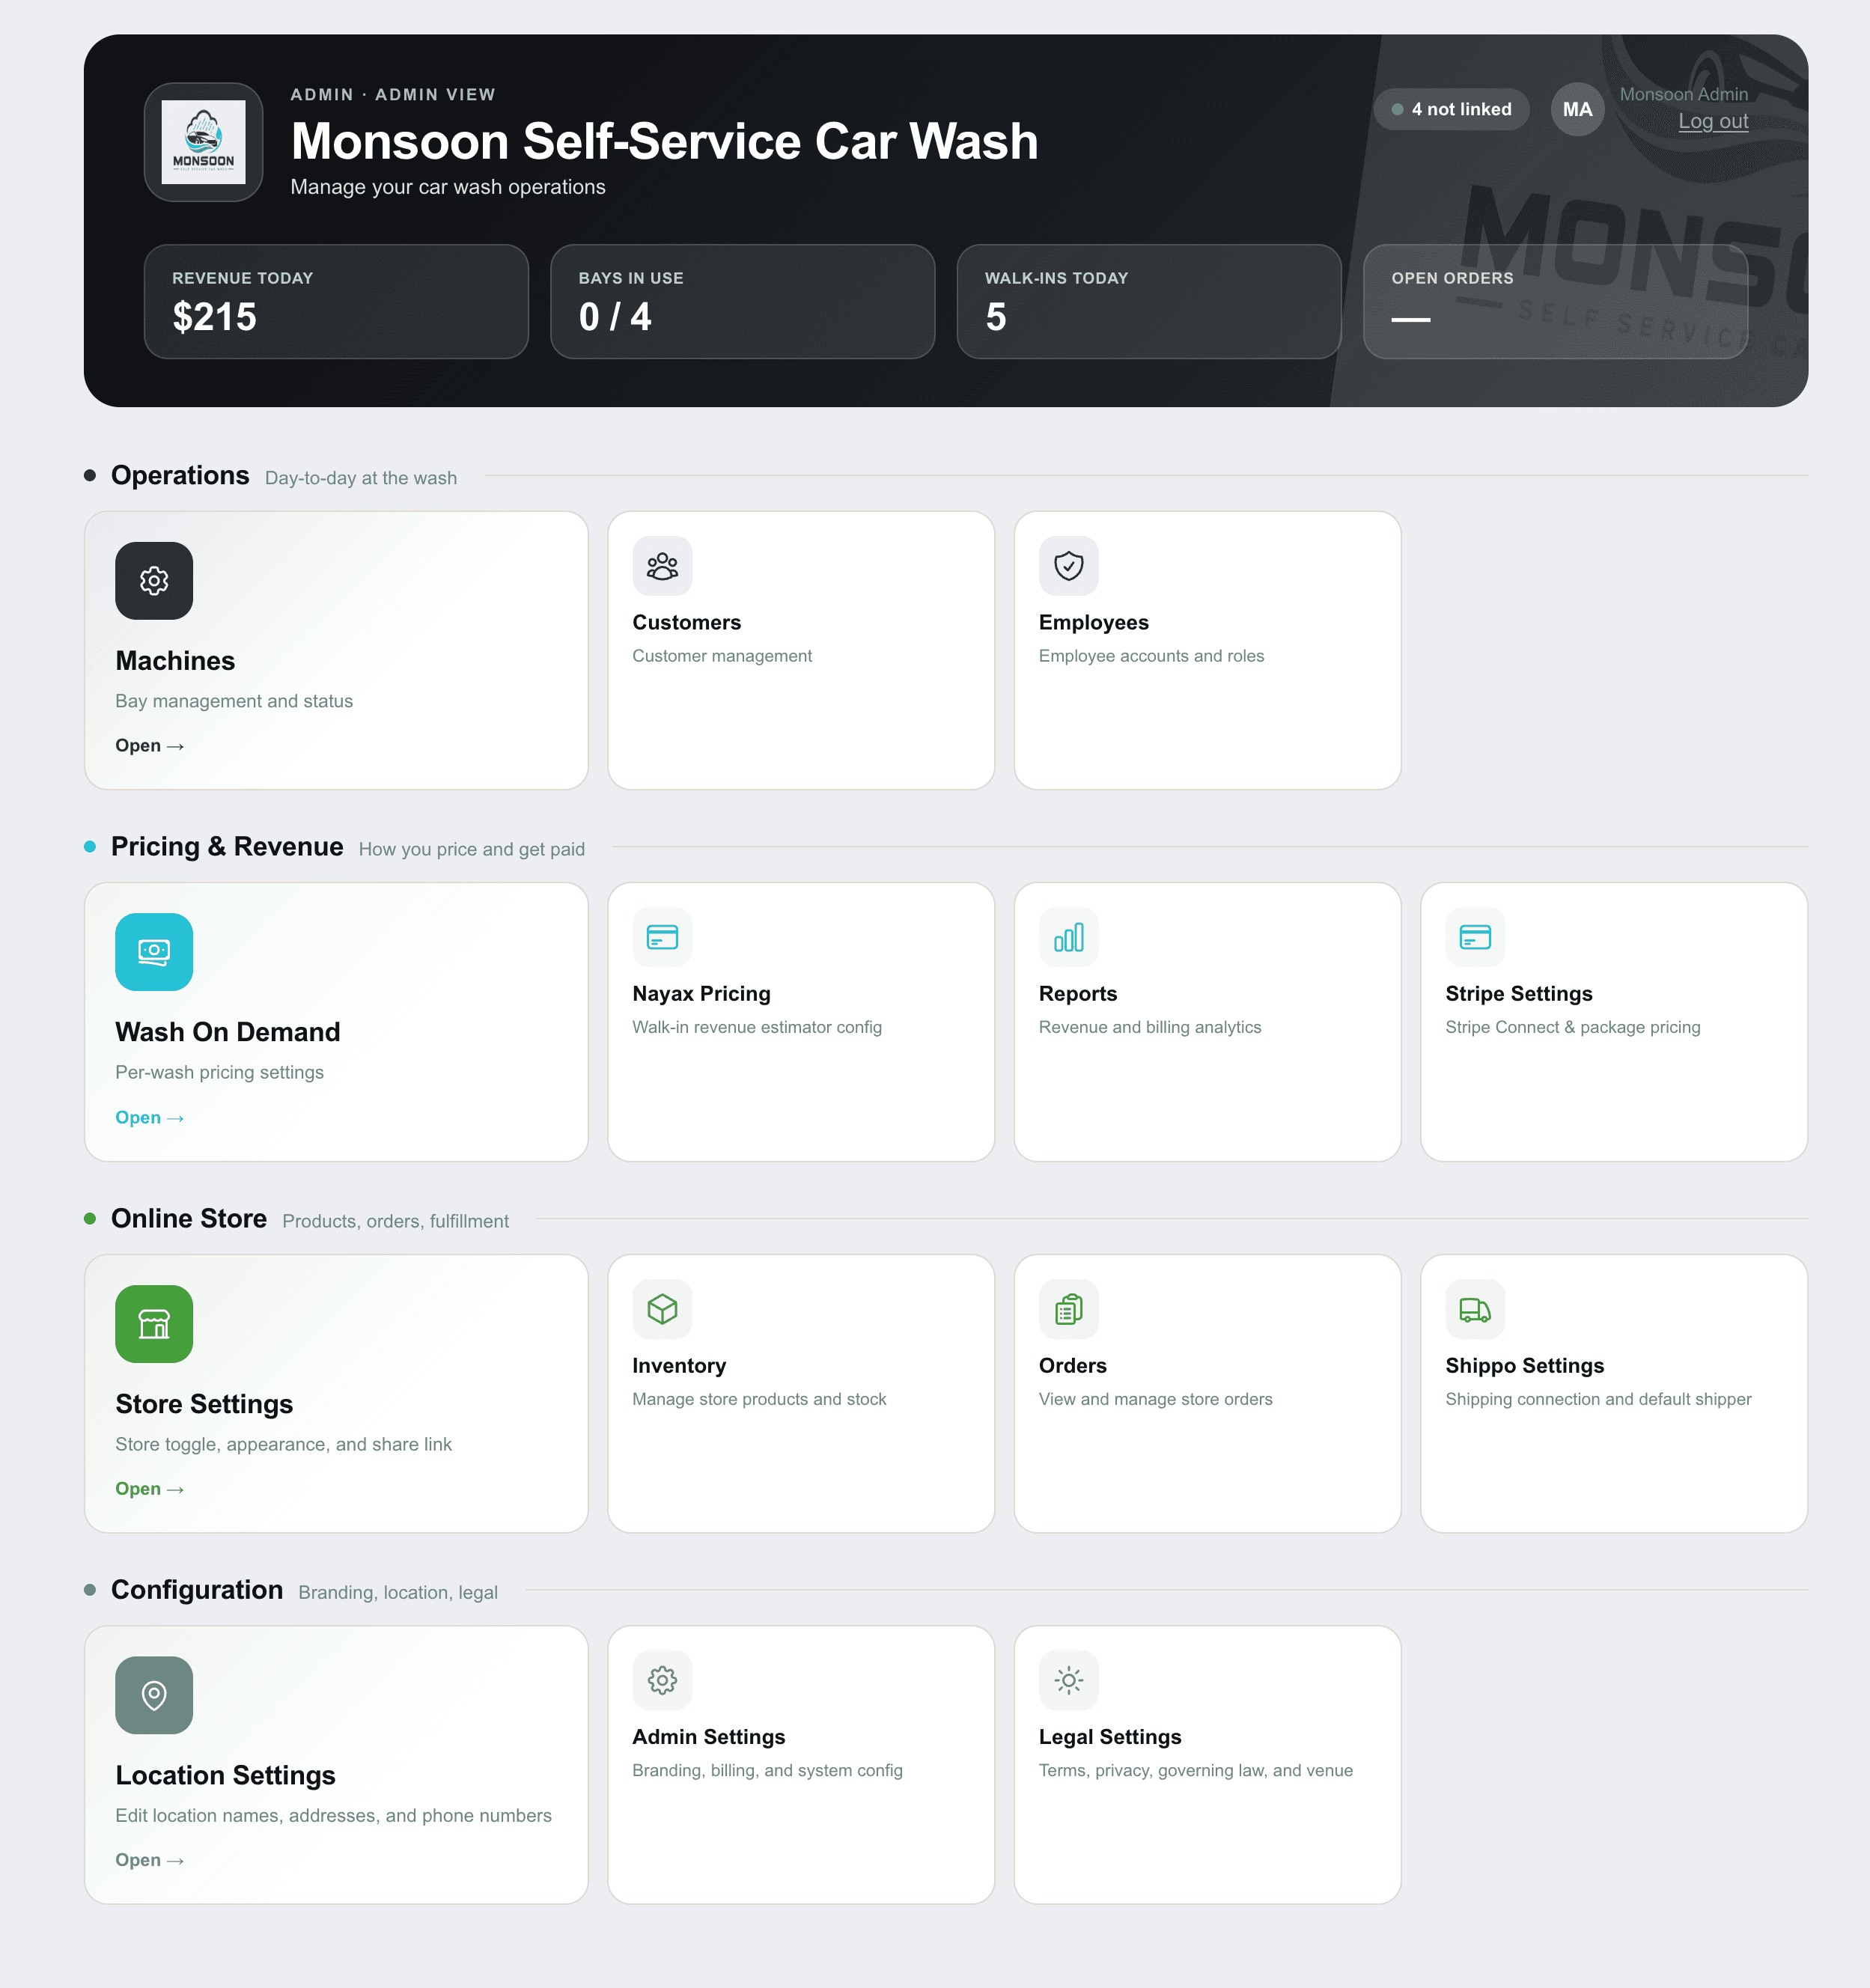Image resolution: width=1870 pixels, height=1988 pixels.
Task: Click the Customers people icon
Action: point(662,566)
